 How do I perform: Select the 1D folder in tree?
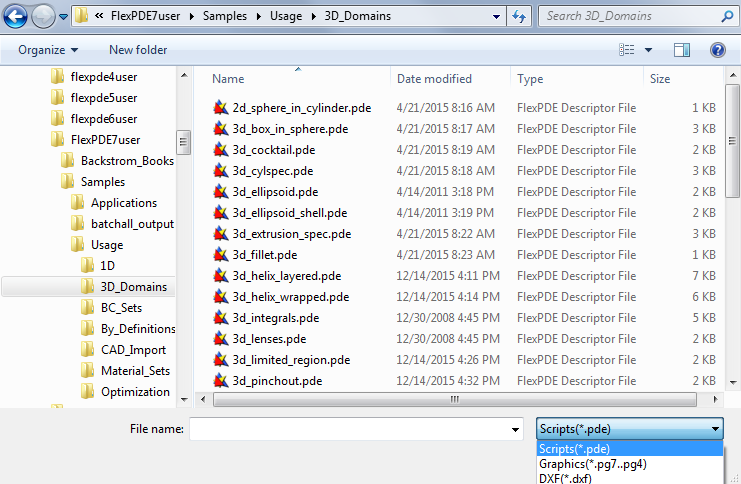98,266
